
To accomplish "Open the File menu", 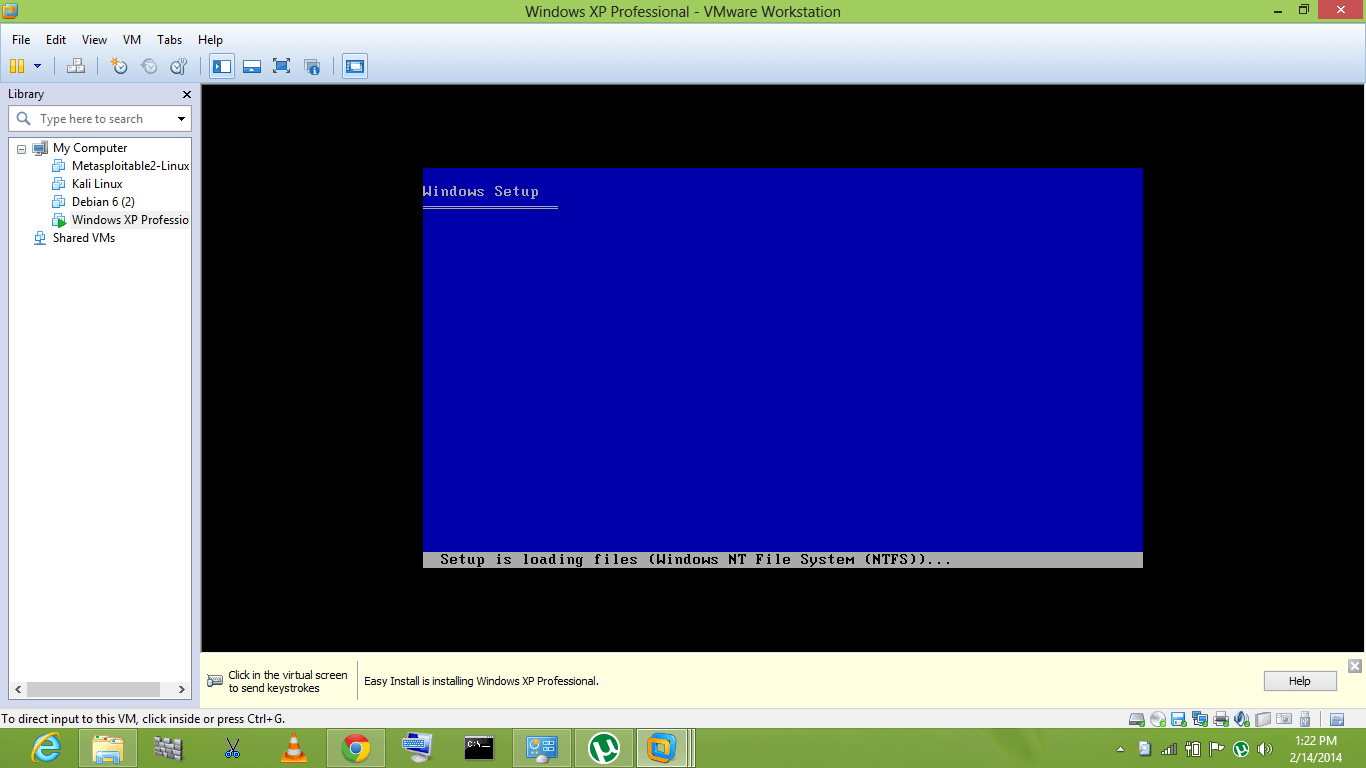I will 21,40.
